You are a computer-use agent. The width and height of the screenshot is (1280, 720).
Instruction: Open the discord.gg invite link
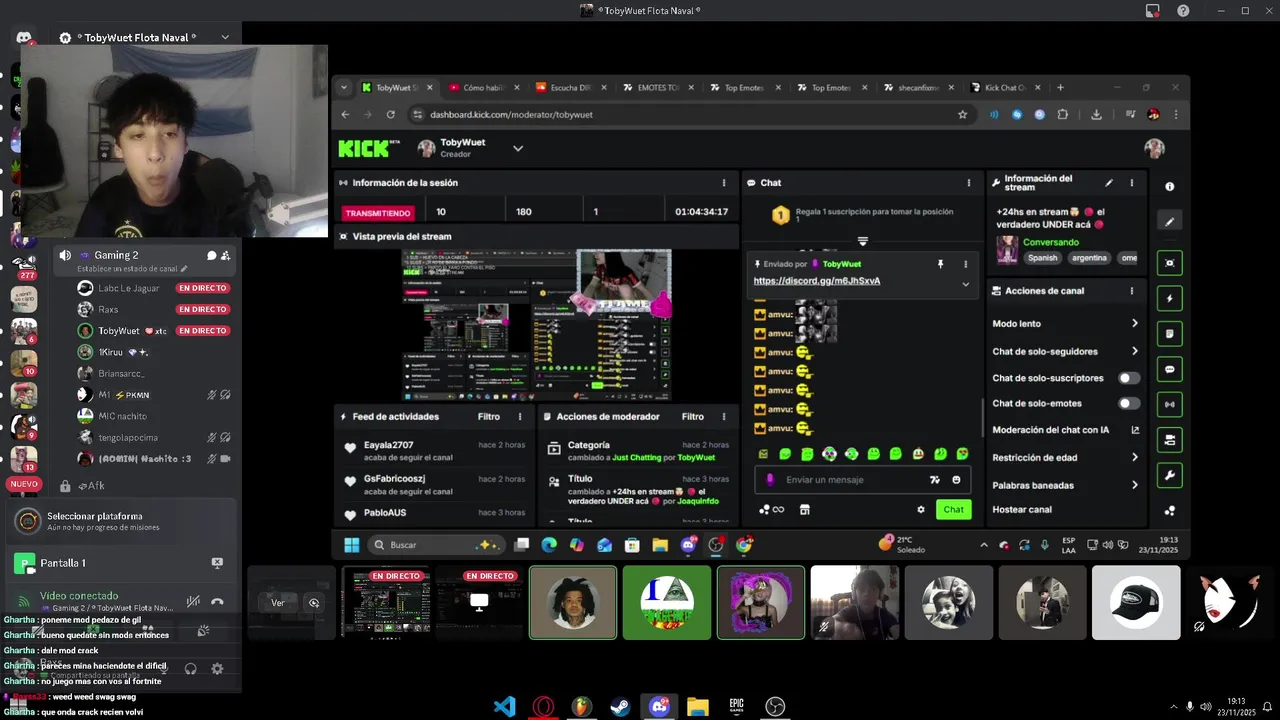coord(817,281)
